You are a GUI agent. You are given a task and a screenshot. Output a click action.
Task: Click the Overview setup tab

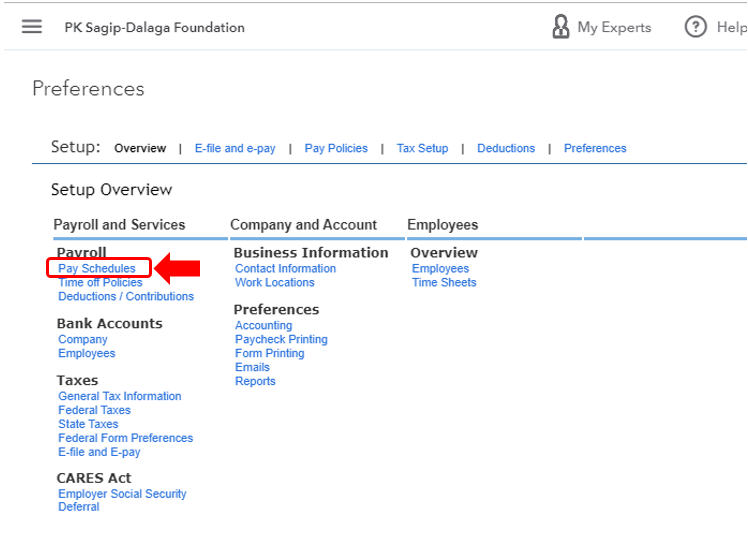coord(140,148)
